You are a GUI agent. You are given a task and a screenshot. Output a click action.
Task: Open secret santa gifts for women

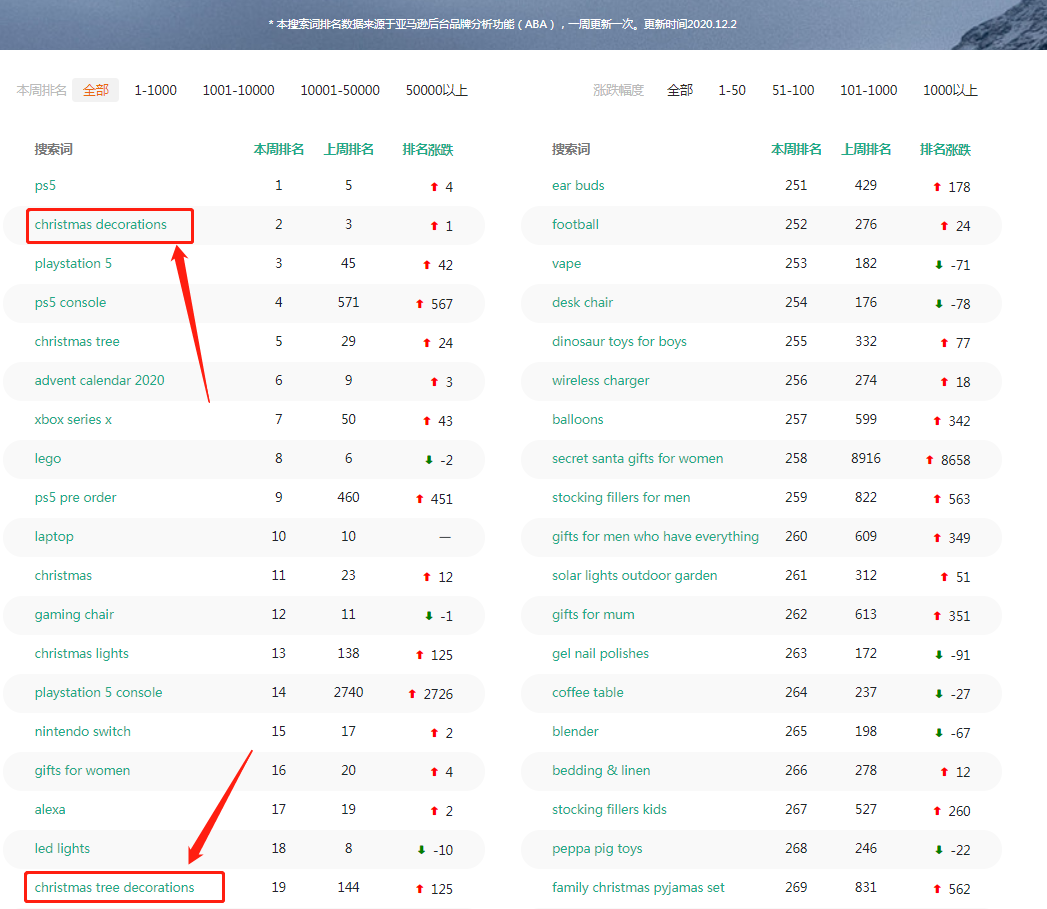pyautogui.click(x=637, y=458)
